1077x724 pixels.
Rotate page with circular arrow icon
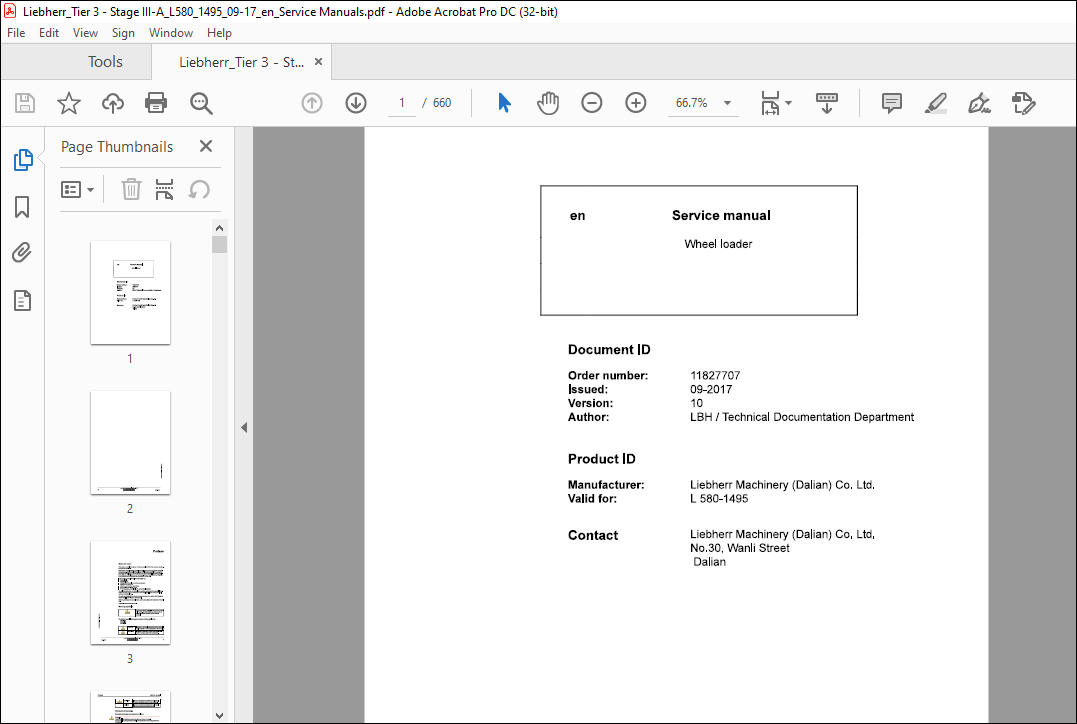(x=199, y=189)
